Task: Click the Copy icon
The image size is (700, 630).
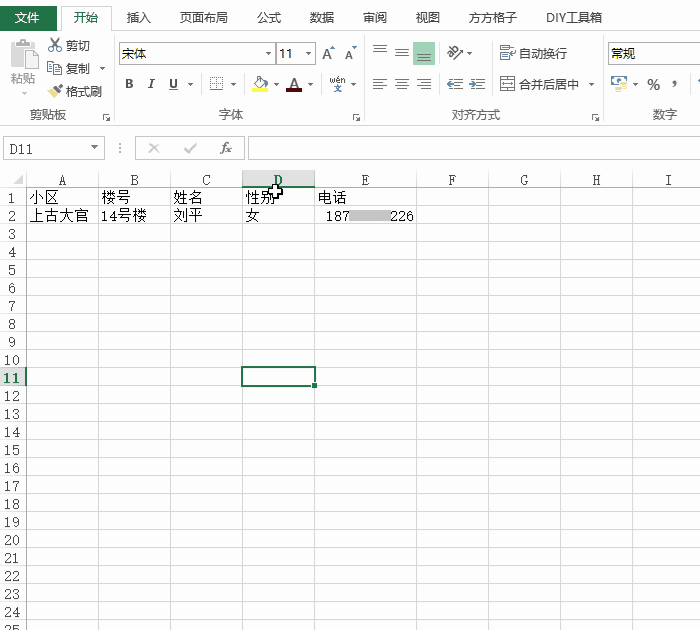Action: tap(54, 68)
